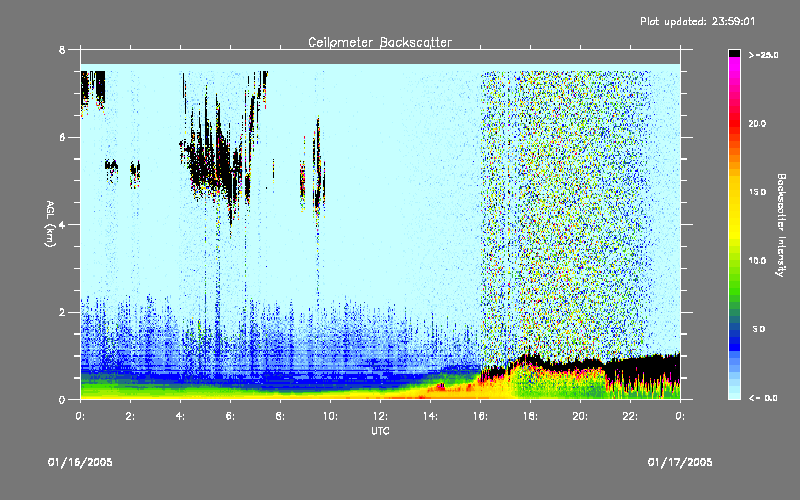Click the AGL (km) y-axis label

click(50, 224)
